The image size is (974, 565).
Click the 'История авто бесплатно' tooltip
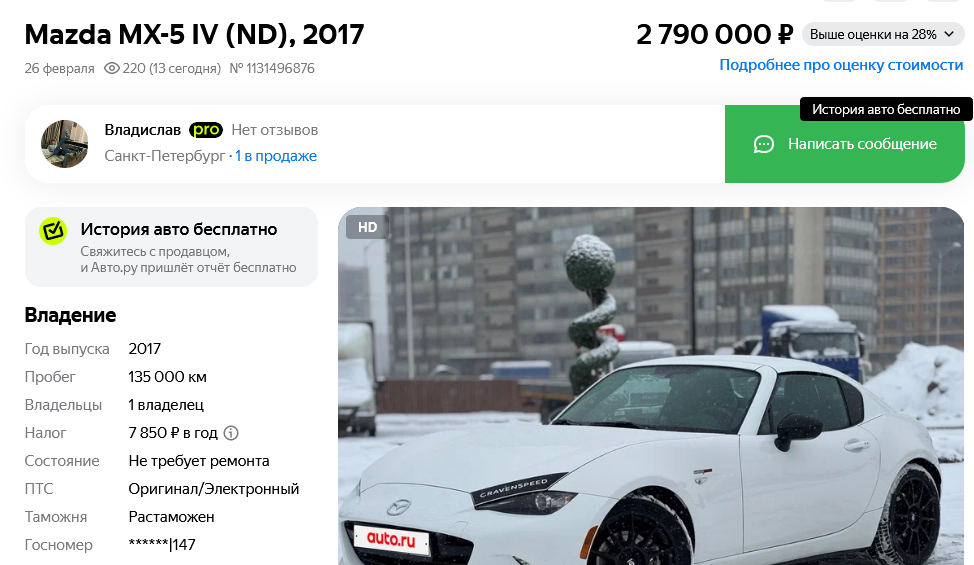tap(886, 109)
